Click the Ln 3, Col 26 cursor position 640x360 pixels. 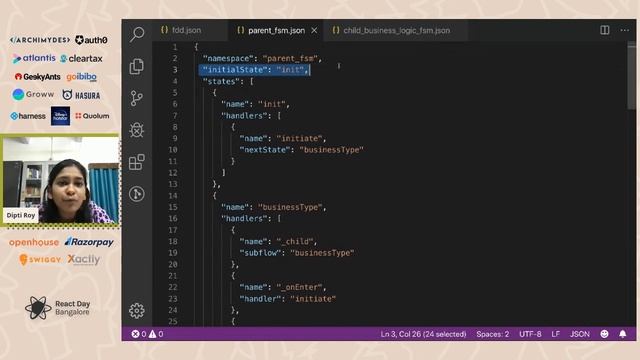423,334
